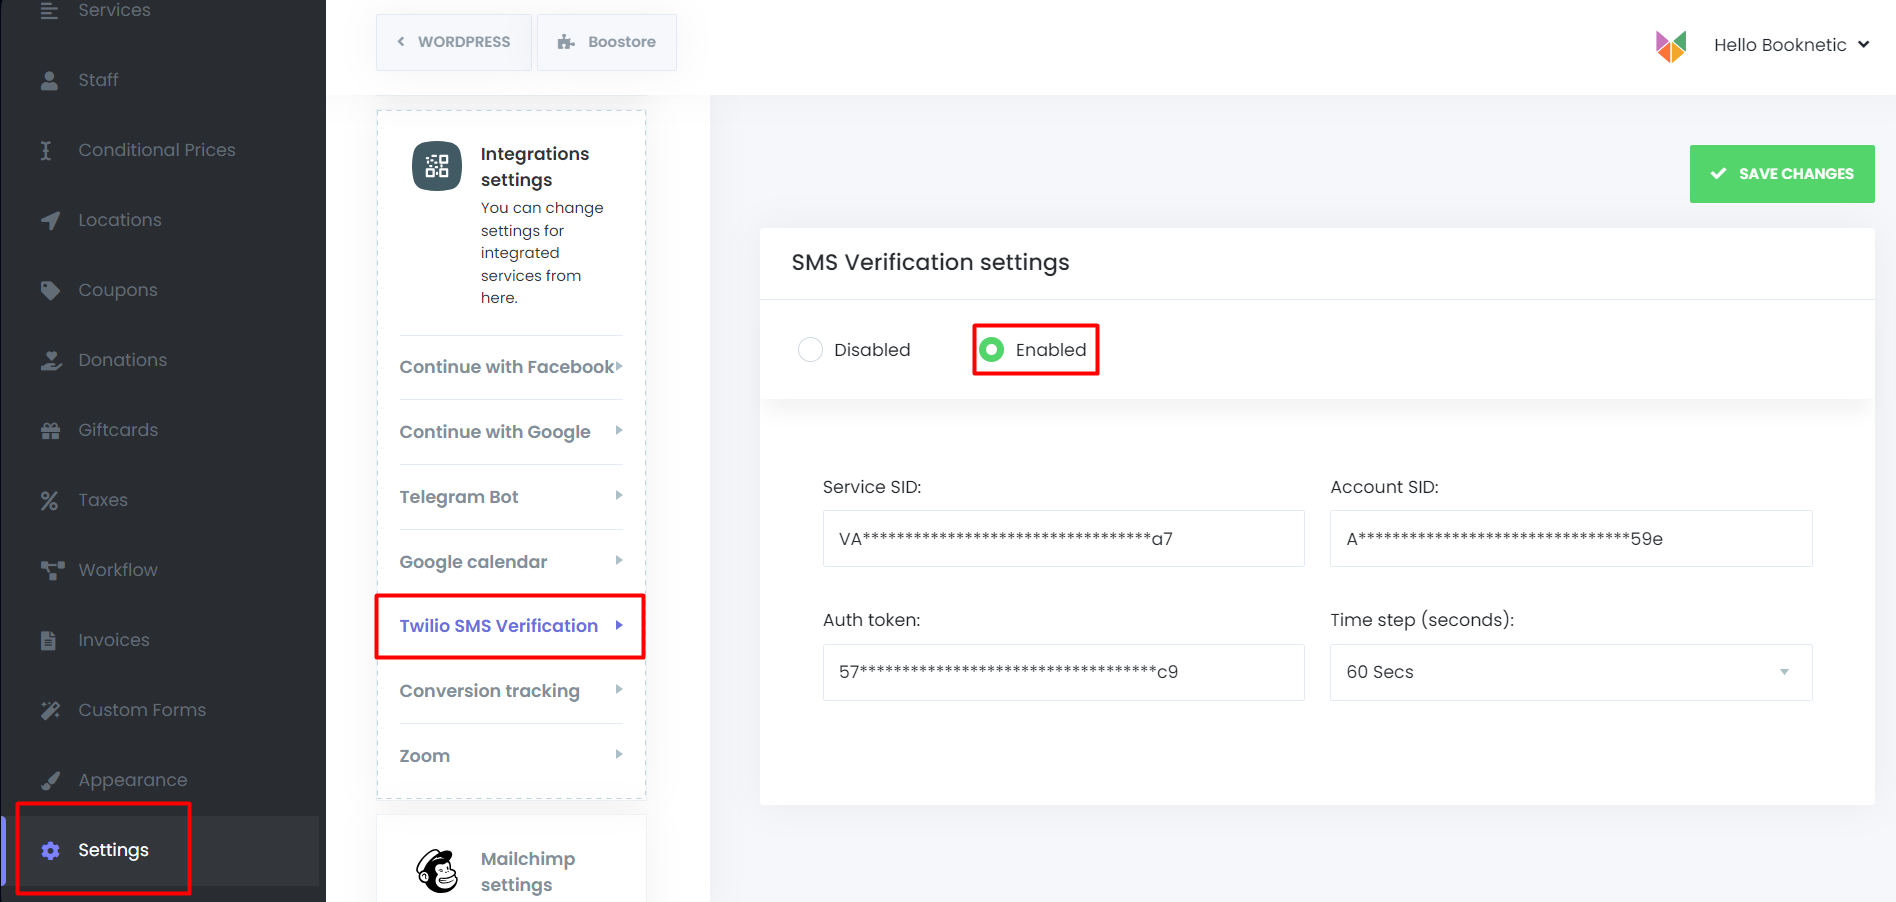Open the Time step 60 Secs dropdown
The image size is (1896, 902).
(1570, 672)
